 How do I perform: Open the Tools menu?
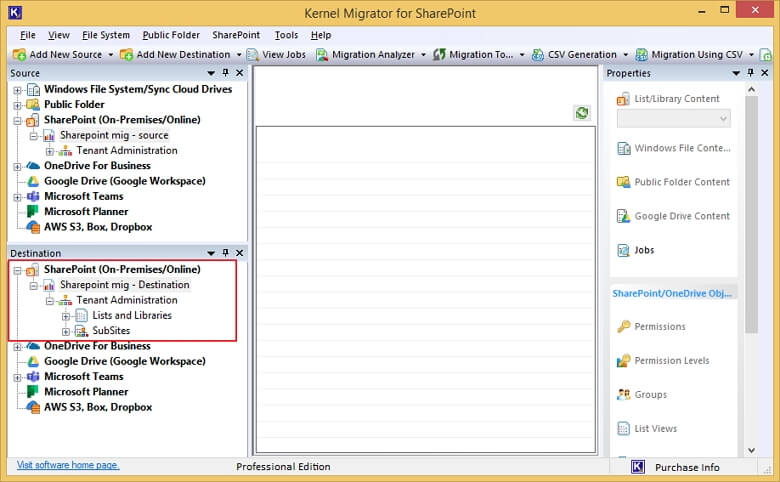click(287, 35)
